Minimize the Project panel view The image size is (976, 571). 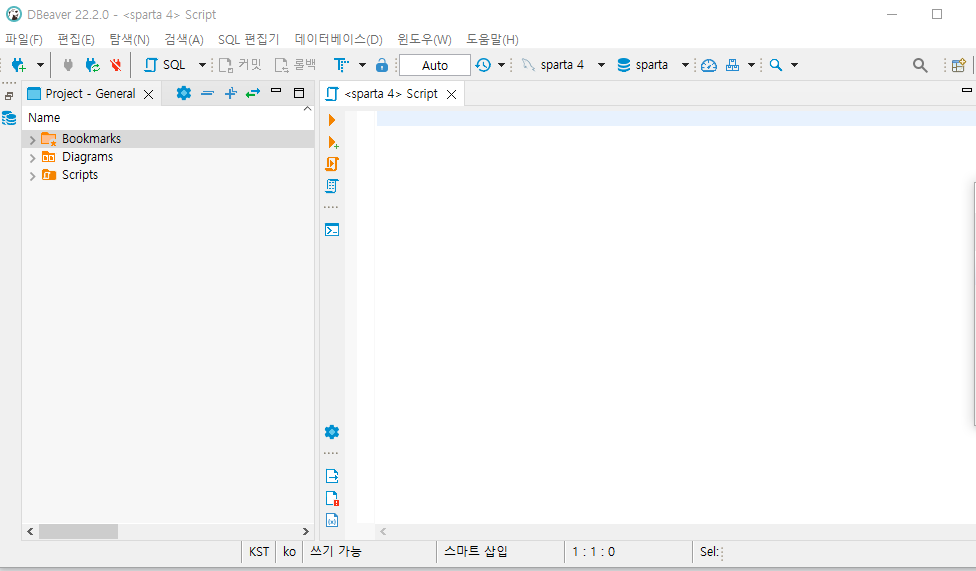pos(276,91)
